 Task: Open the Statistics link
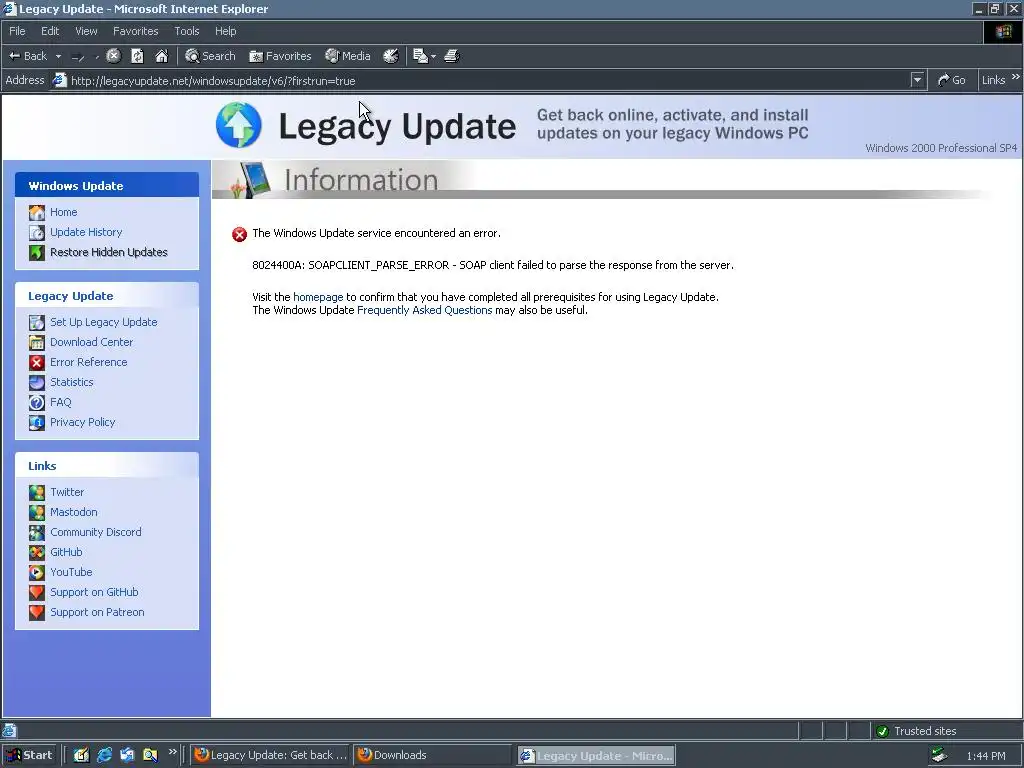(x=72, y=383)
